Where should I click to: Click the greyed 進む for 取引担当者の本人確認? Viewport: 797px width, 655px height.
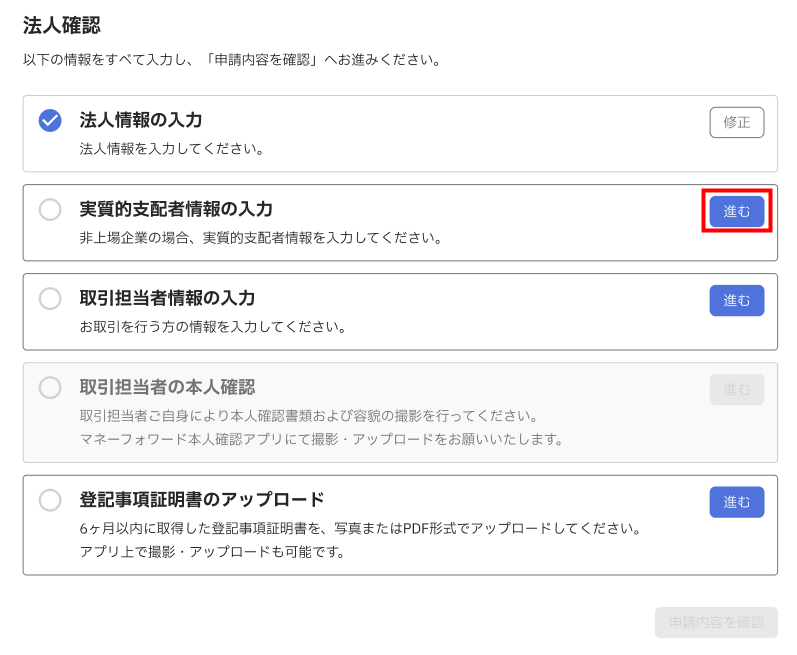[x=737, y=390]
